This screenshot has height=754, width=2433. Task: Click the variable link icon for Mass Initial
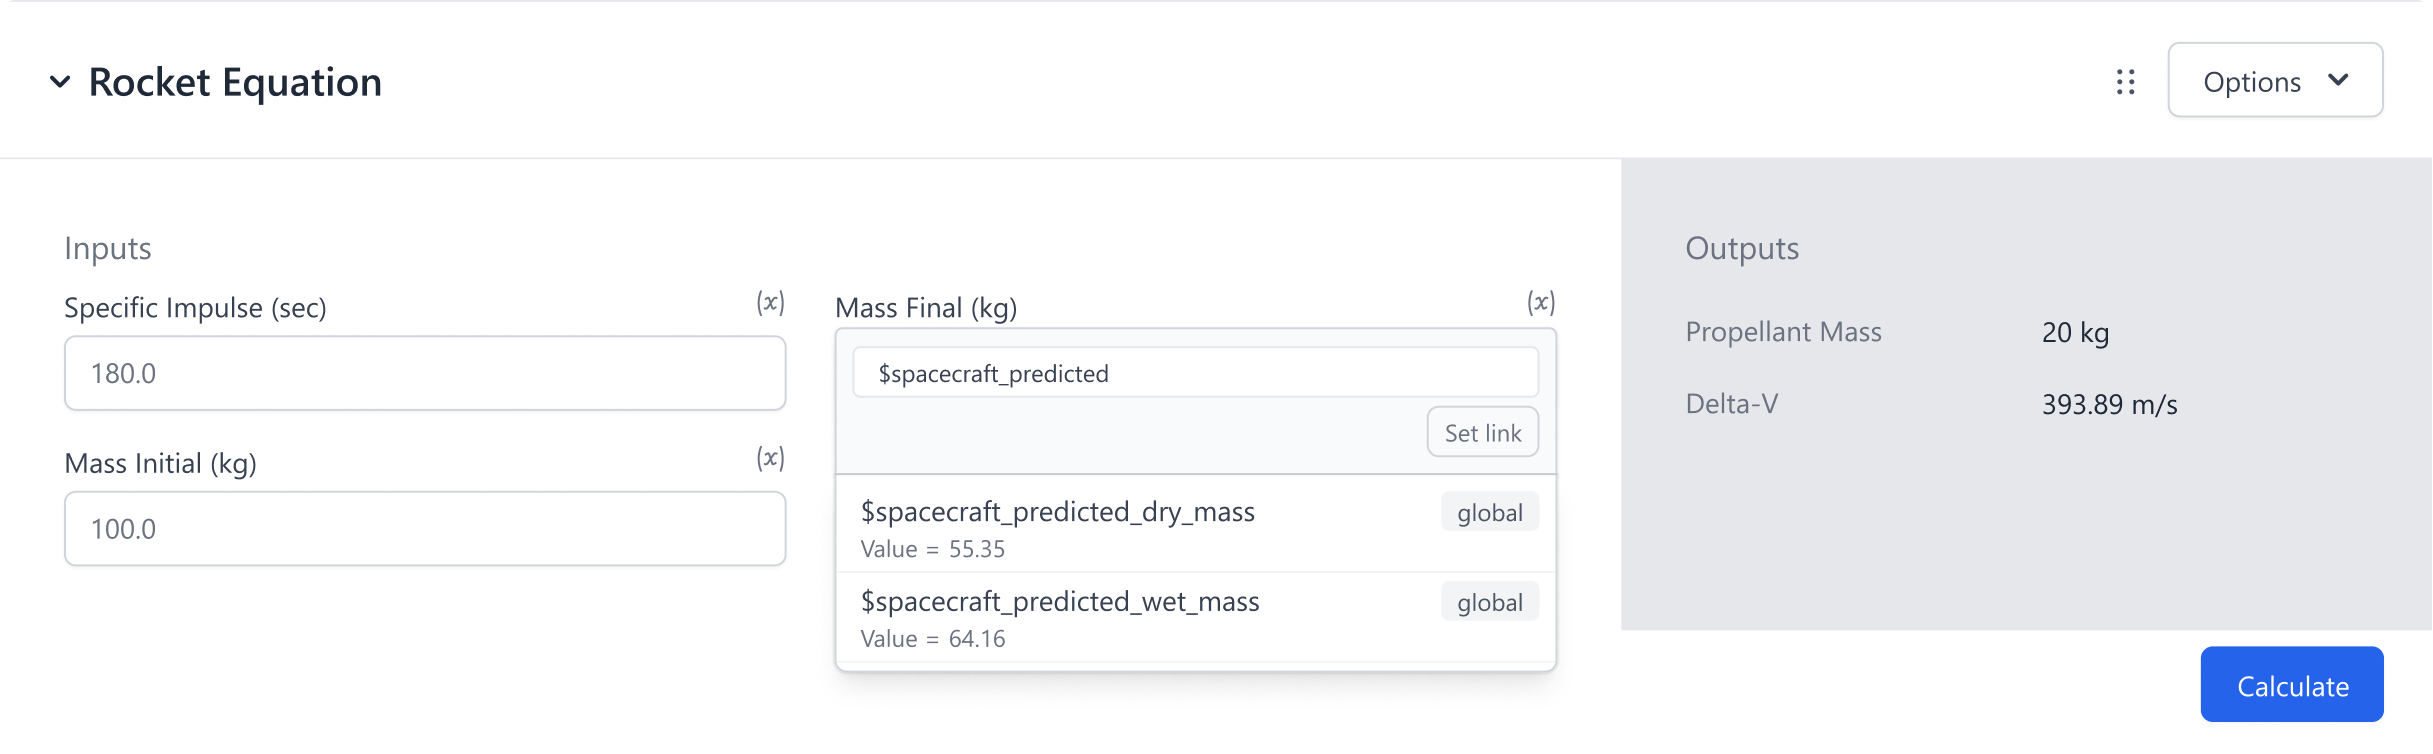tap(770, 459)
